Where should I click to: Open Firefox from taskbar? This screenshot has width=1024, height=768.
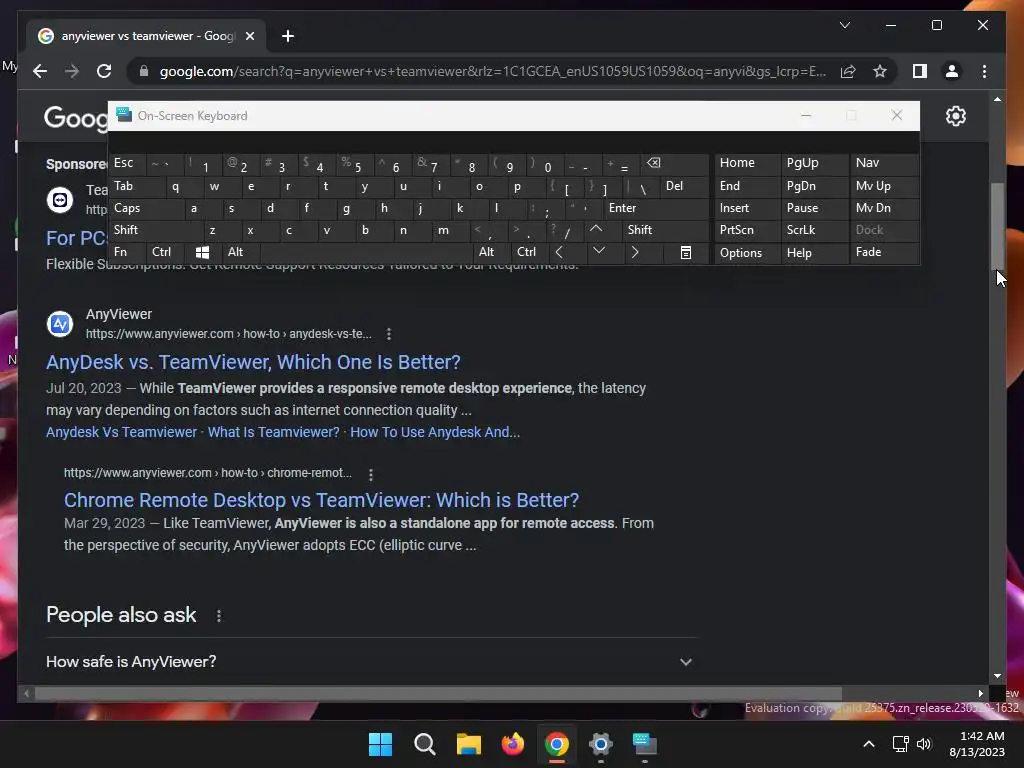click(513, 744)
